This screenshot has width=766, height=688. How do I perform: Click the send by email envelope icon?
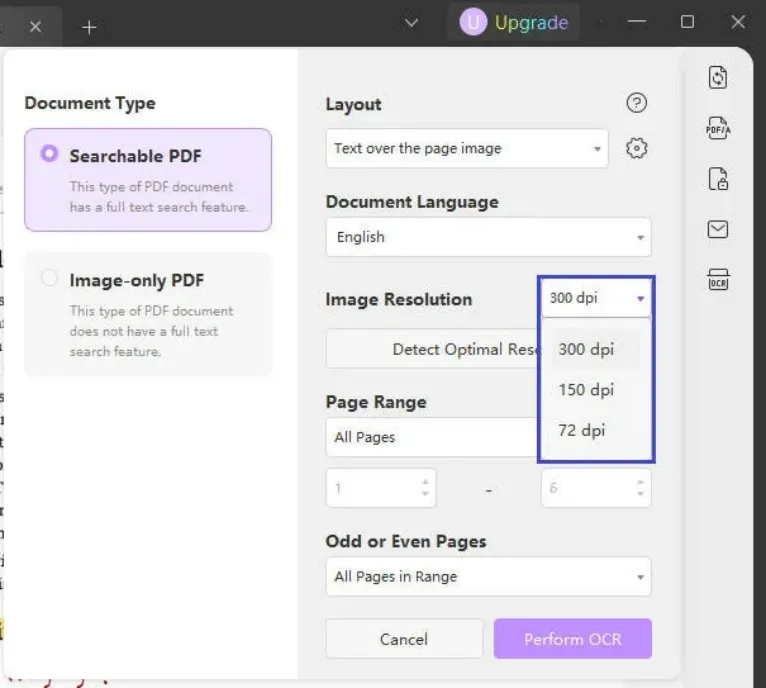pyautogui.click(x=718, y=229)
